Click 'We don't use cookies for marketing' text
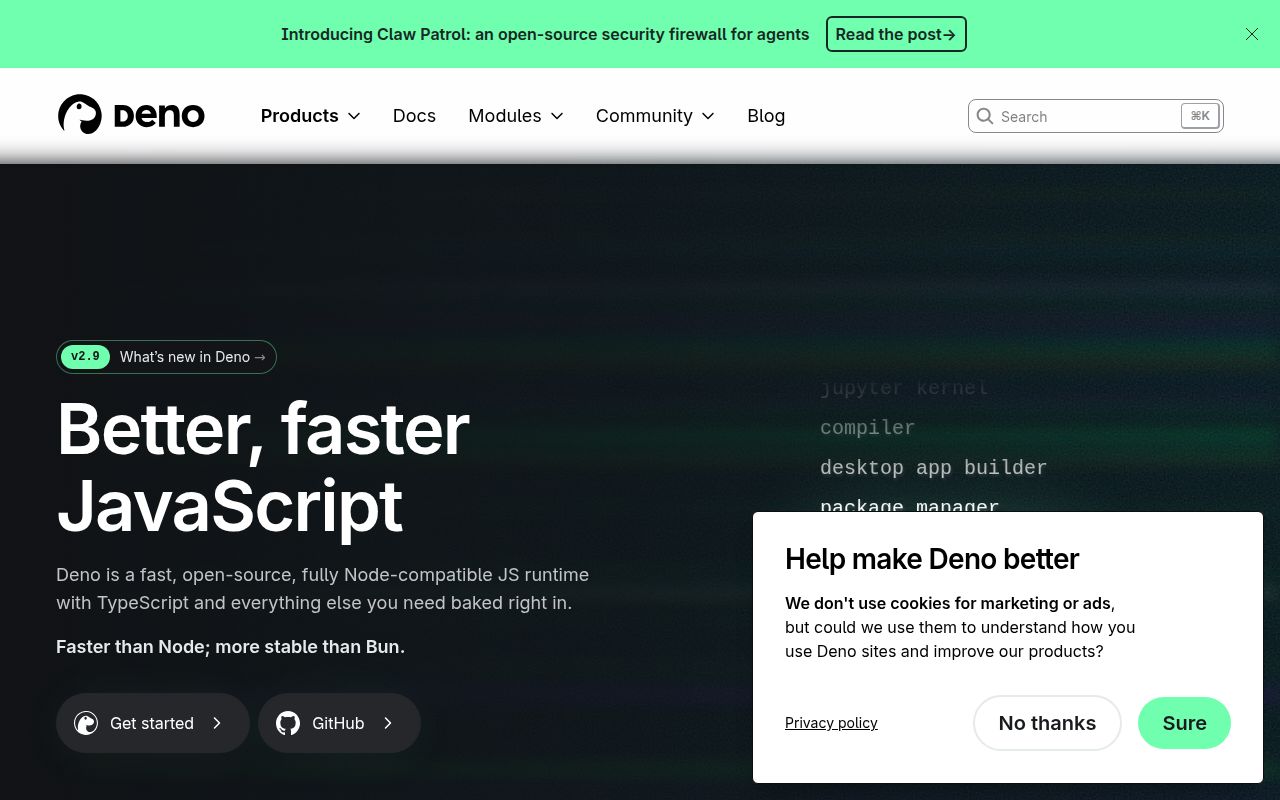Screen dimensions: 1280x800 coord(950,603)
